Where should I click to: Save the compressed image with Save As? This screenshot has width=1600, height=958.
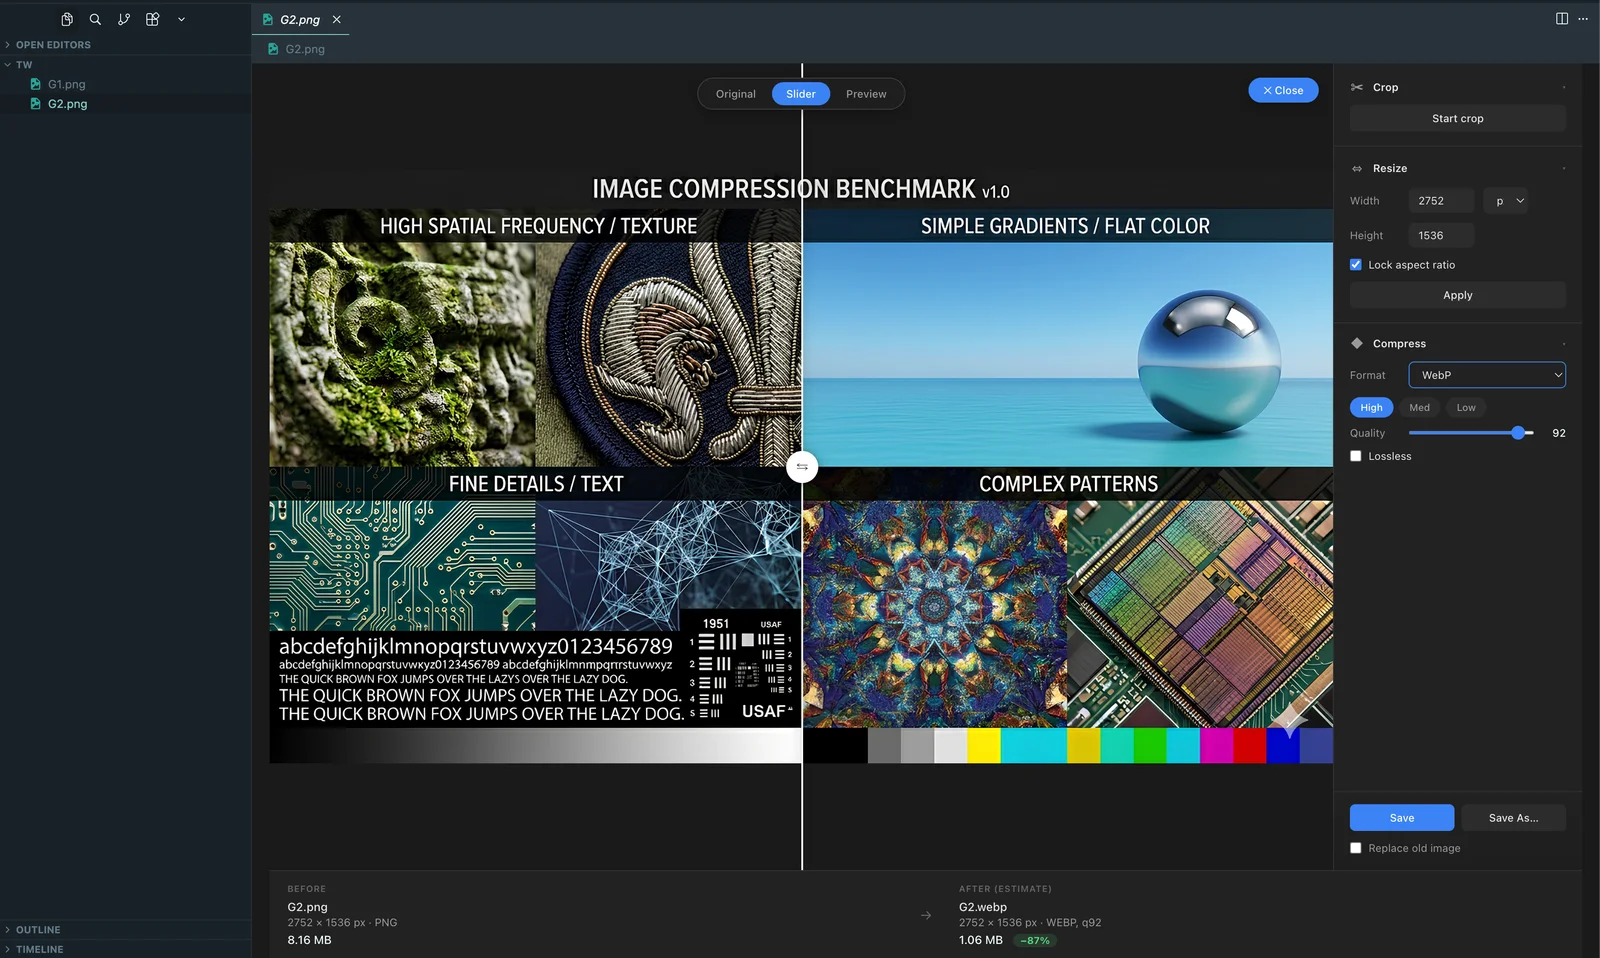(x=1513, y=817)
